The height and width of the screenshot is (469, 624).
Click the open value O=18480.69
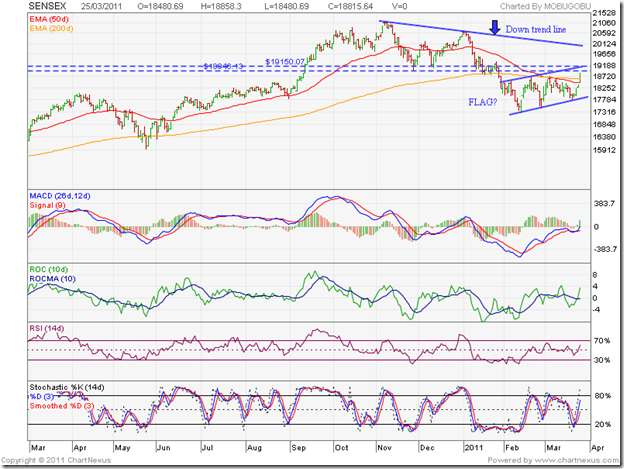pos(160,6)
